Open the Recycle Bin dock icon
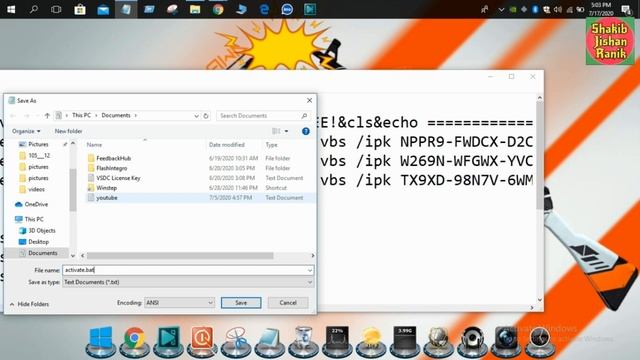 (303, 341)
